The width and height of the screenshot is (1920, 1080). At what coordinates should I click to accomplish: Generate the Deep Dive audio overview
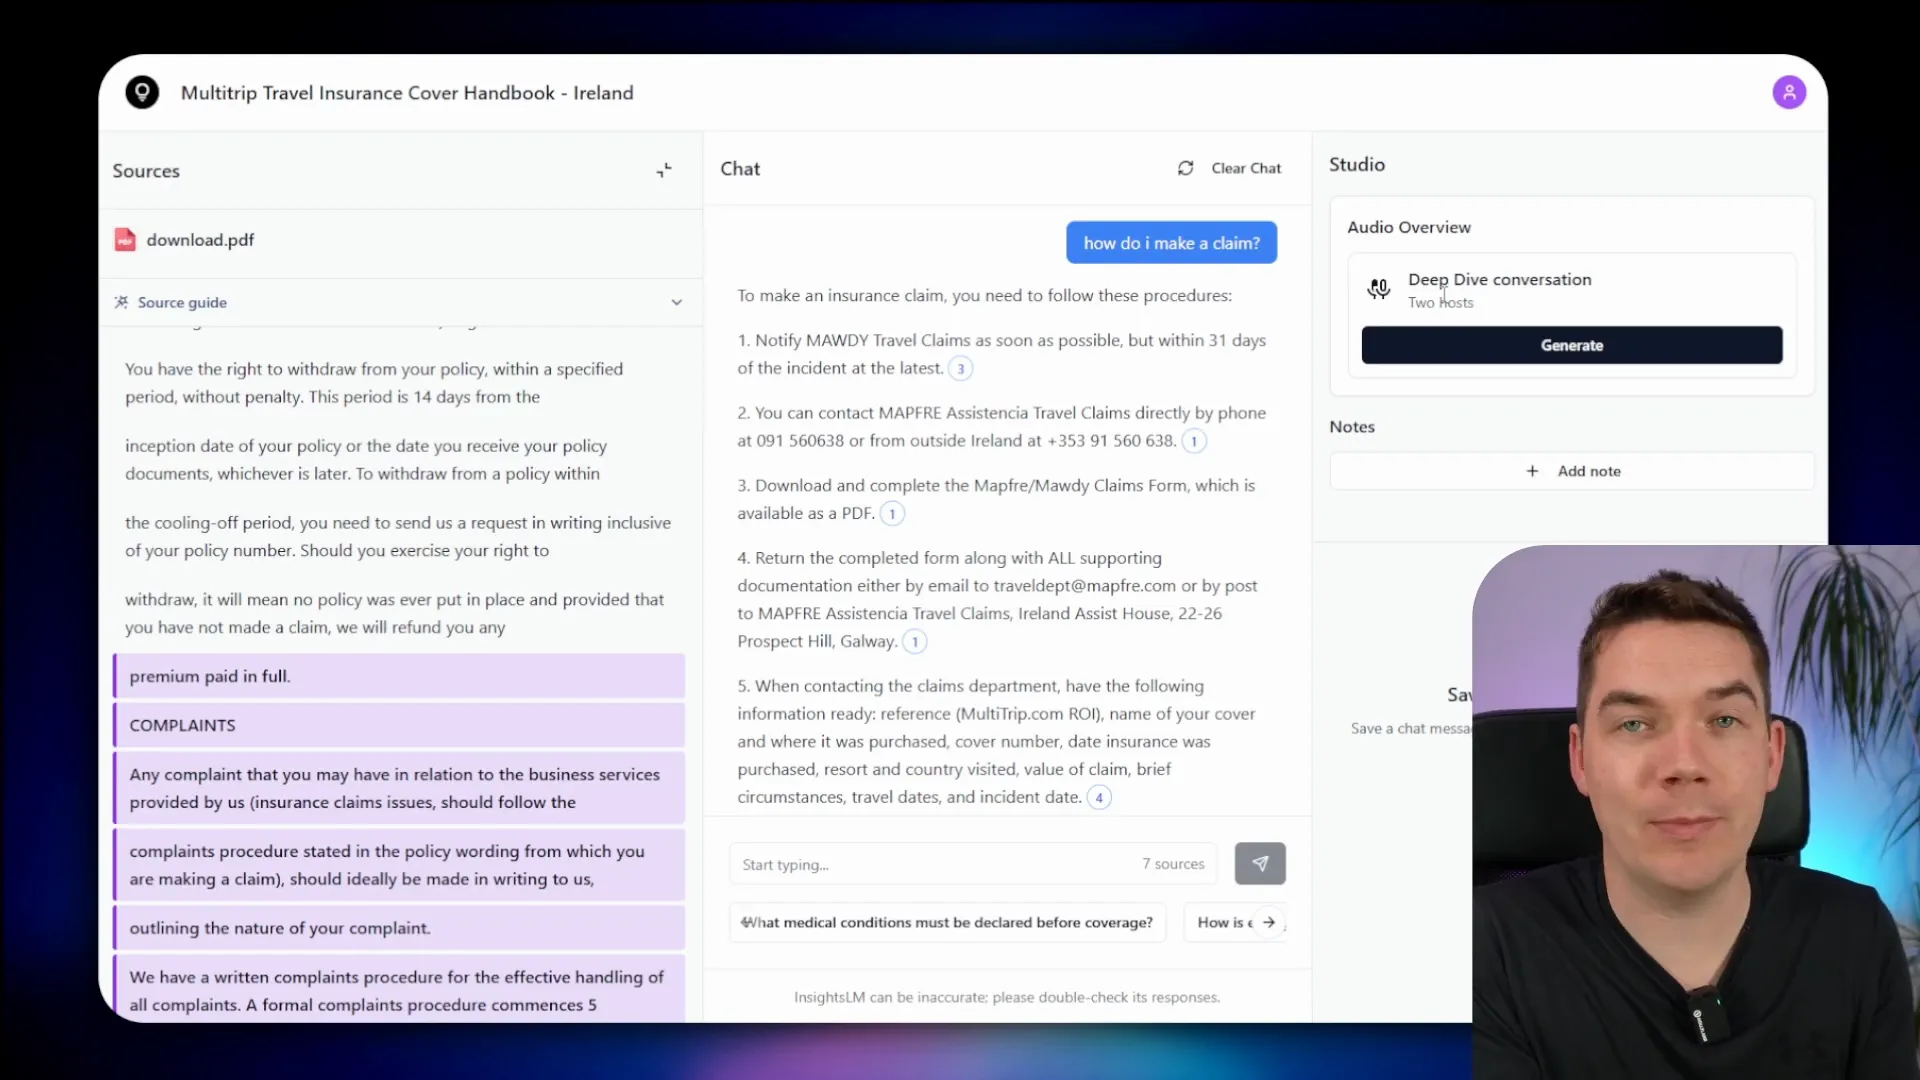coord(1571,345)
